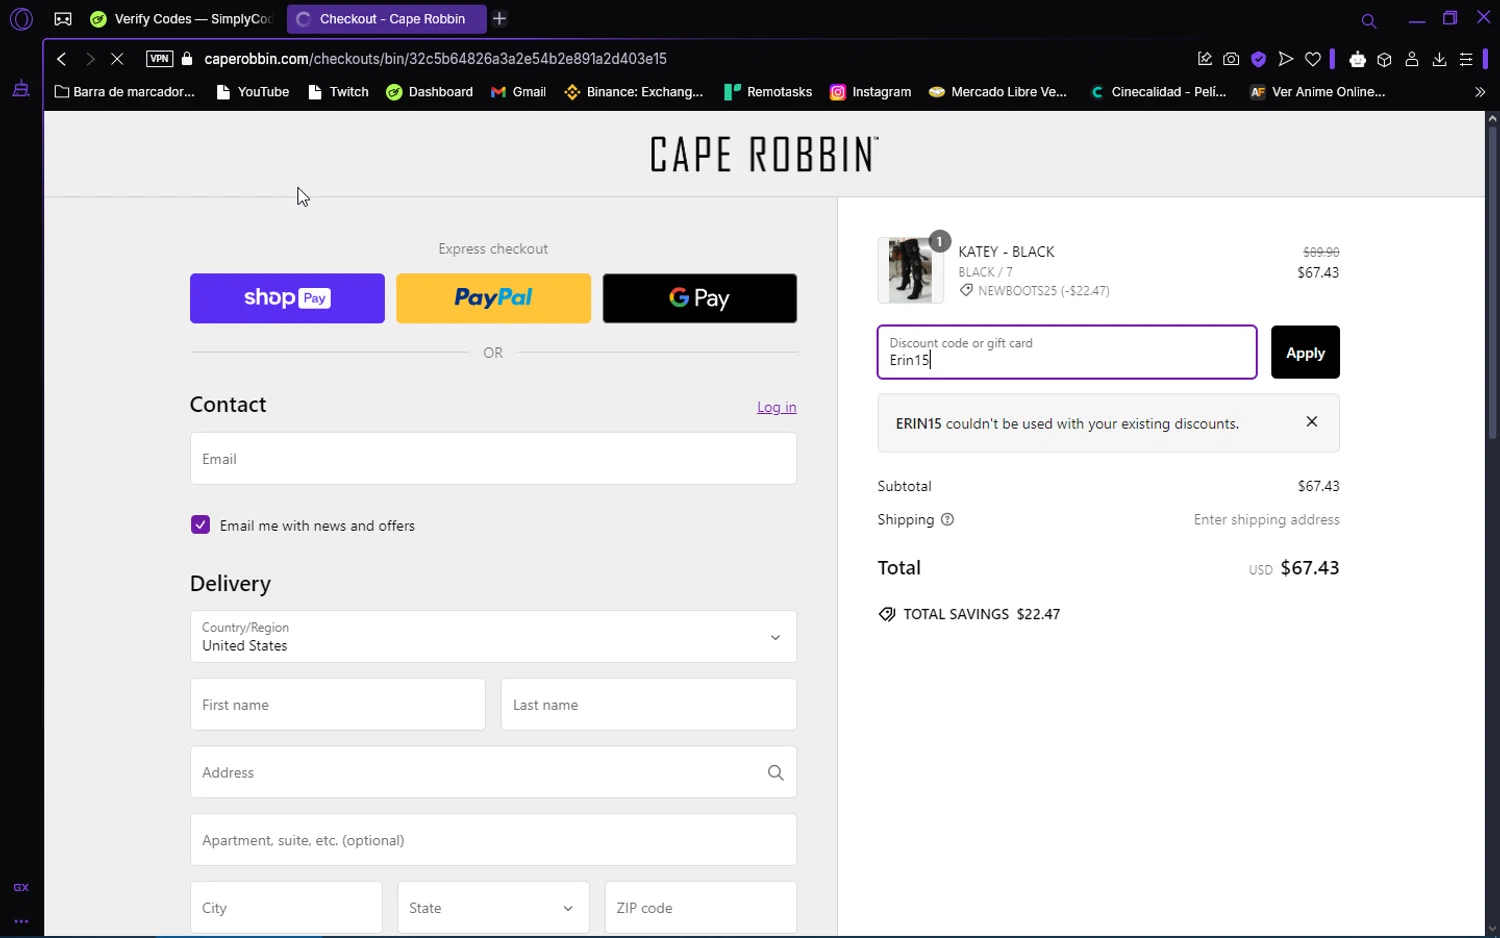Image resolution: width=1500 pixels, height=938 pixels.
Task: Open the Cinecalidad bookmark
Action: 1158,92
